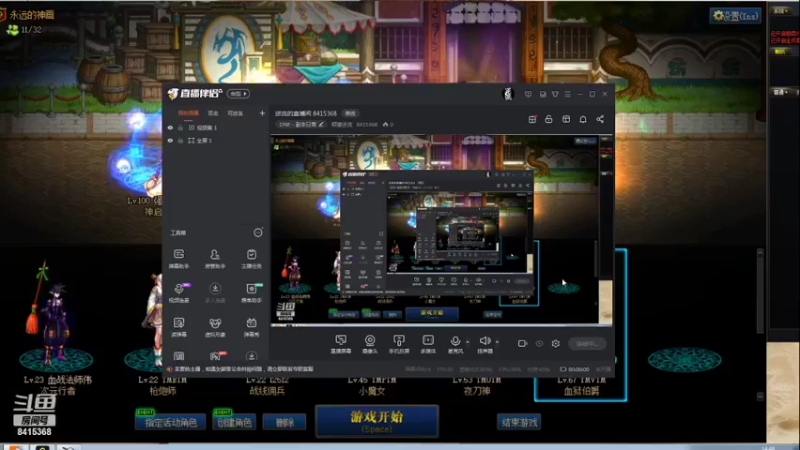
Task: Click 指定活动角色 button in the game
Action: [170, 422]
